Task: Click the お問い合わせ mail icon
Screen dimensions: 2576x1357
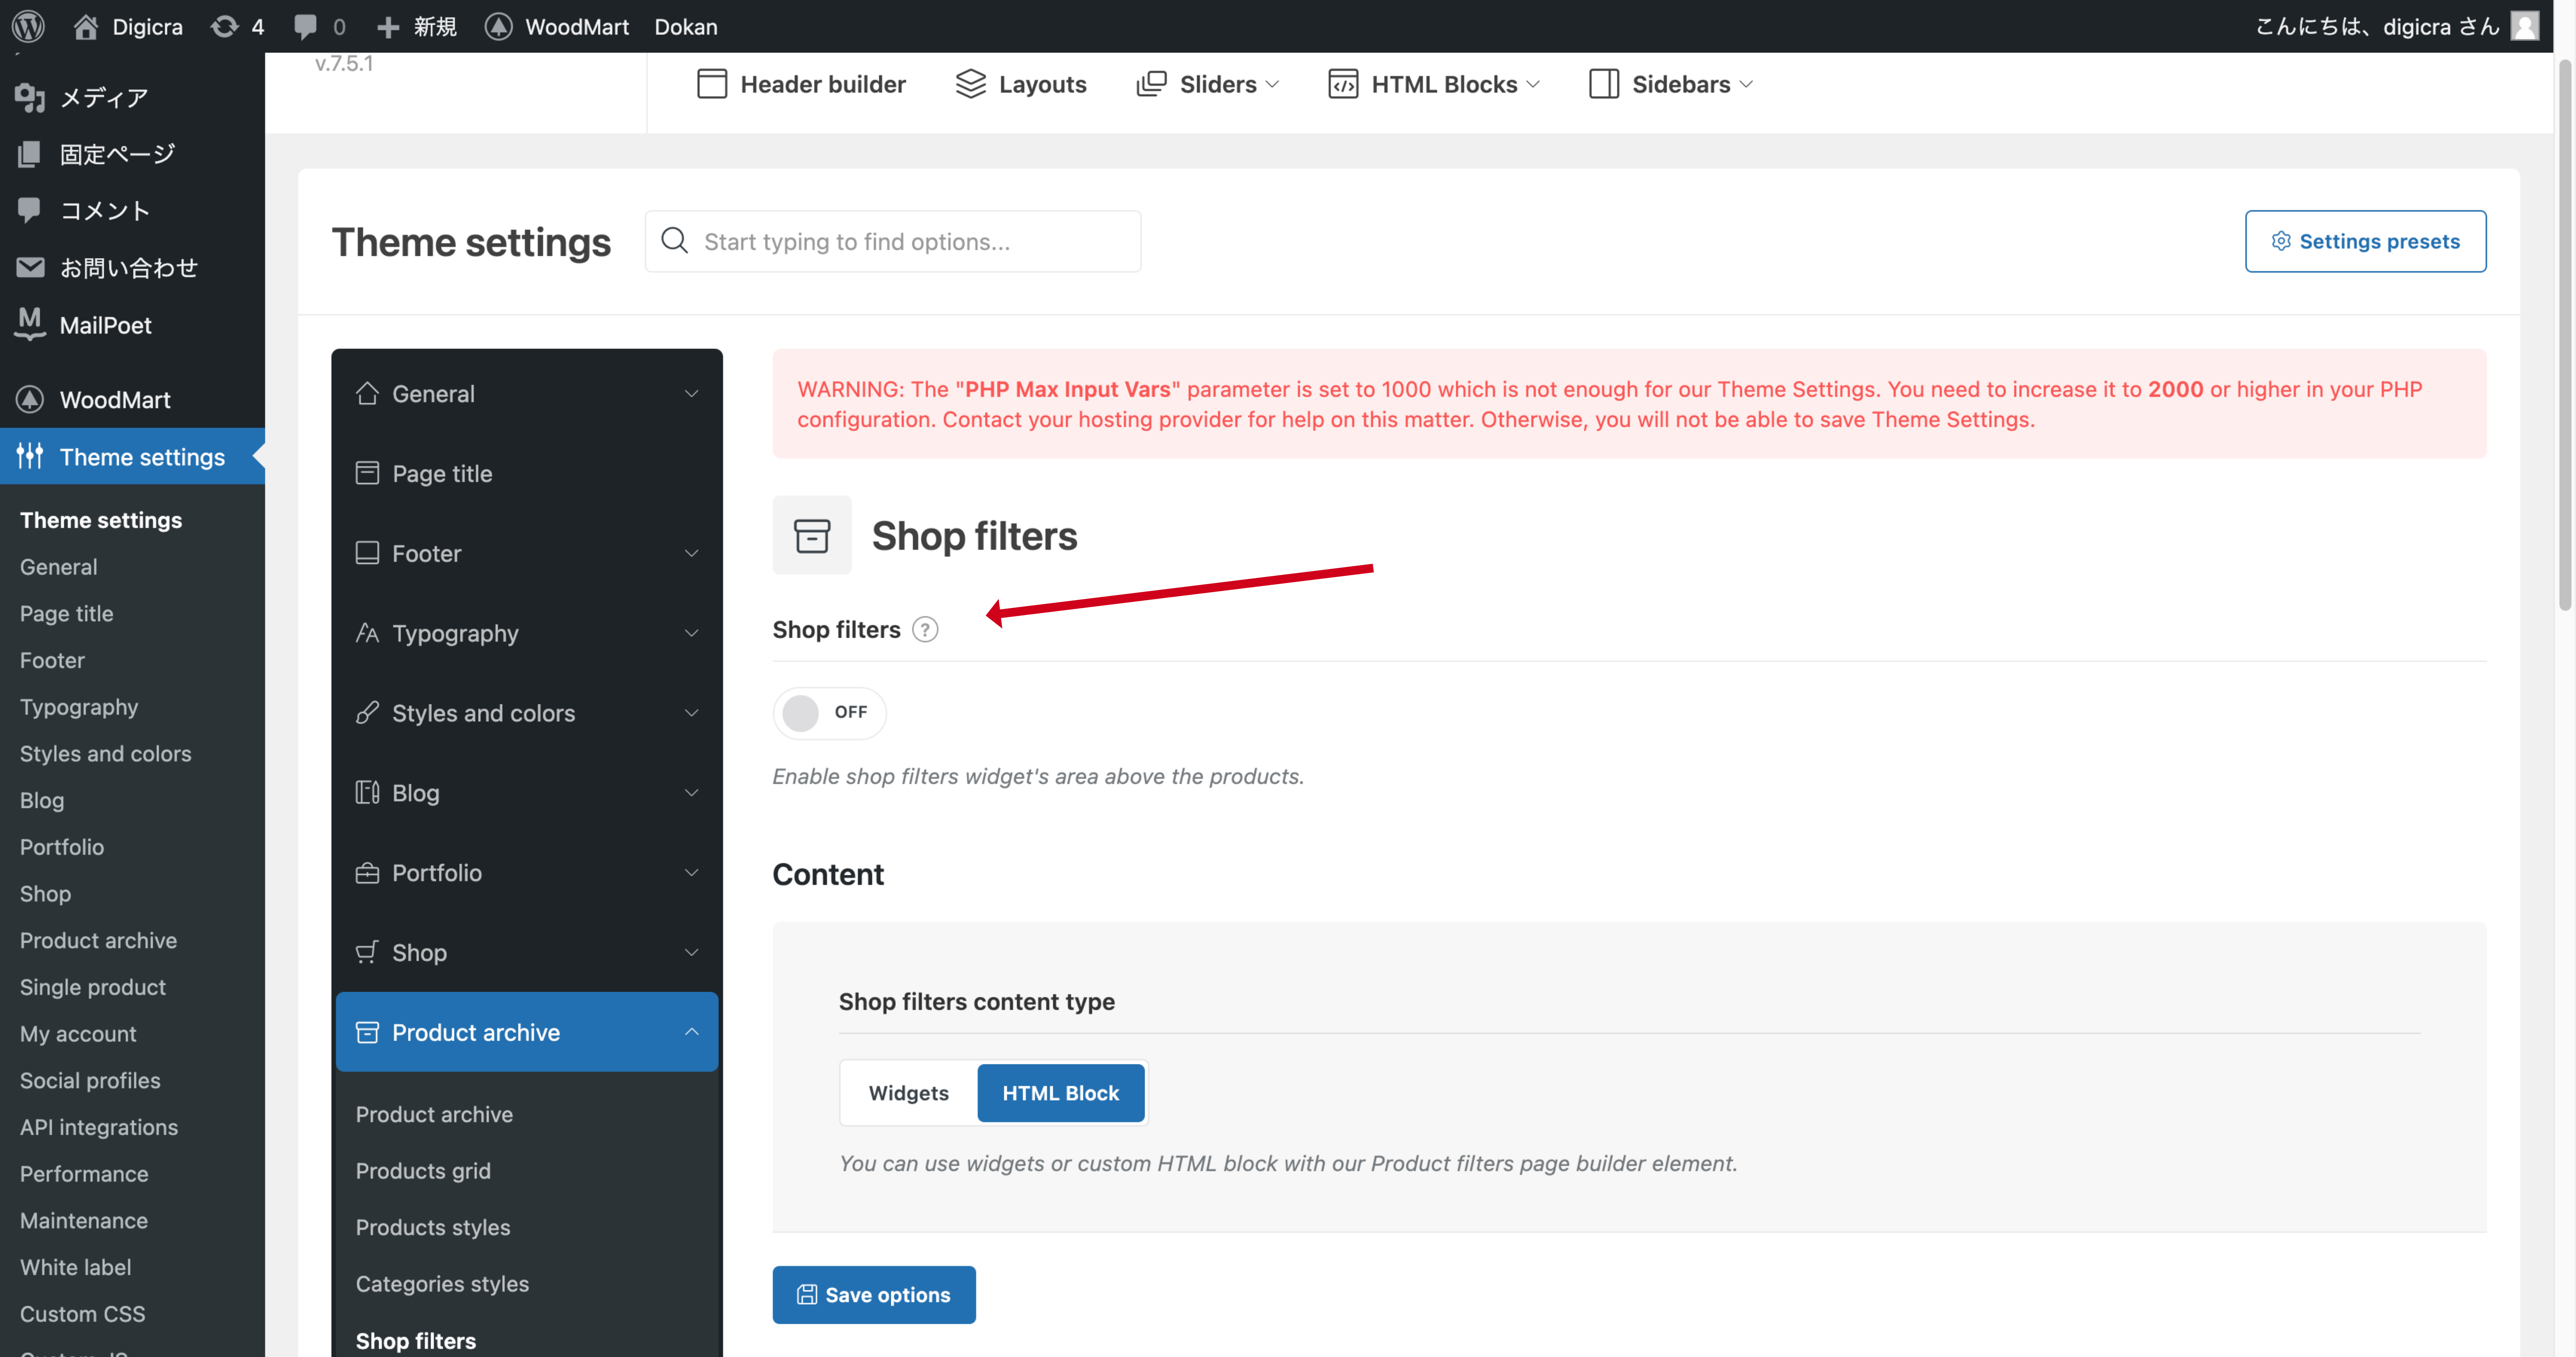Action: coord(30,267)
